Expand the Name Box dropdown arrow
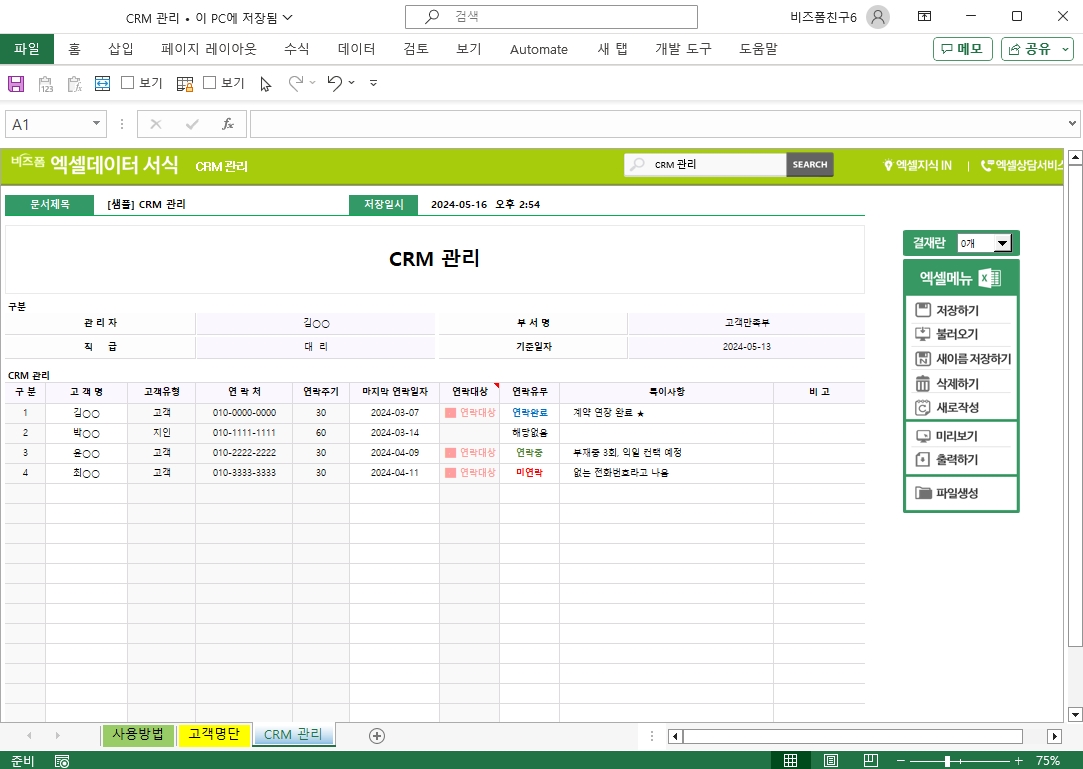The width and height of the screenshot is (1083, 769). point(97,124)
